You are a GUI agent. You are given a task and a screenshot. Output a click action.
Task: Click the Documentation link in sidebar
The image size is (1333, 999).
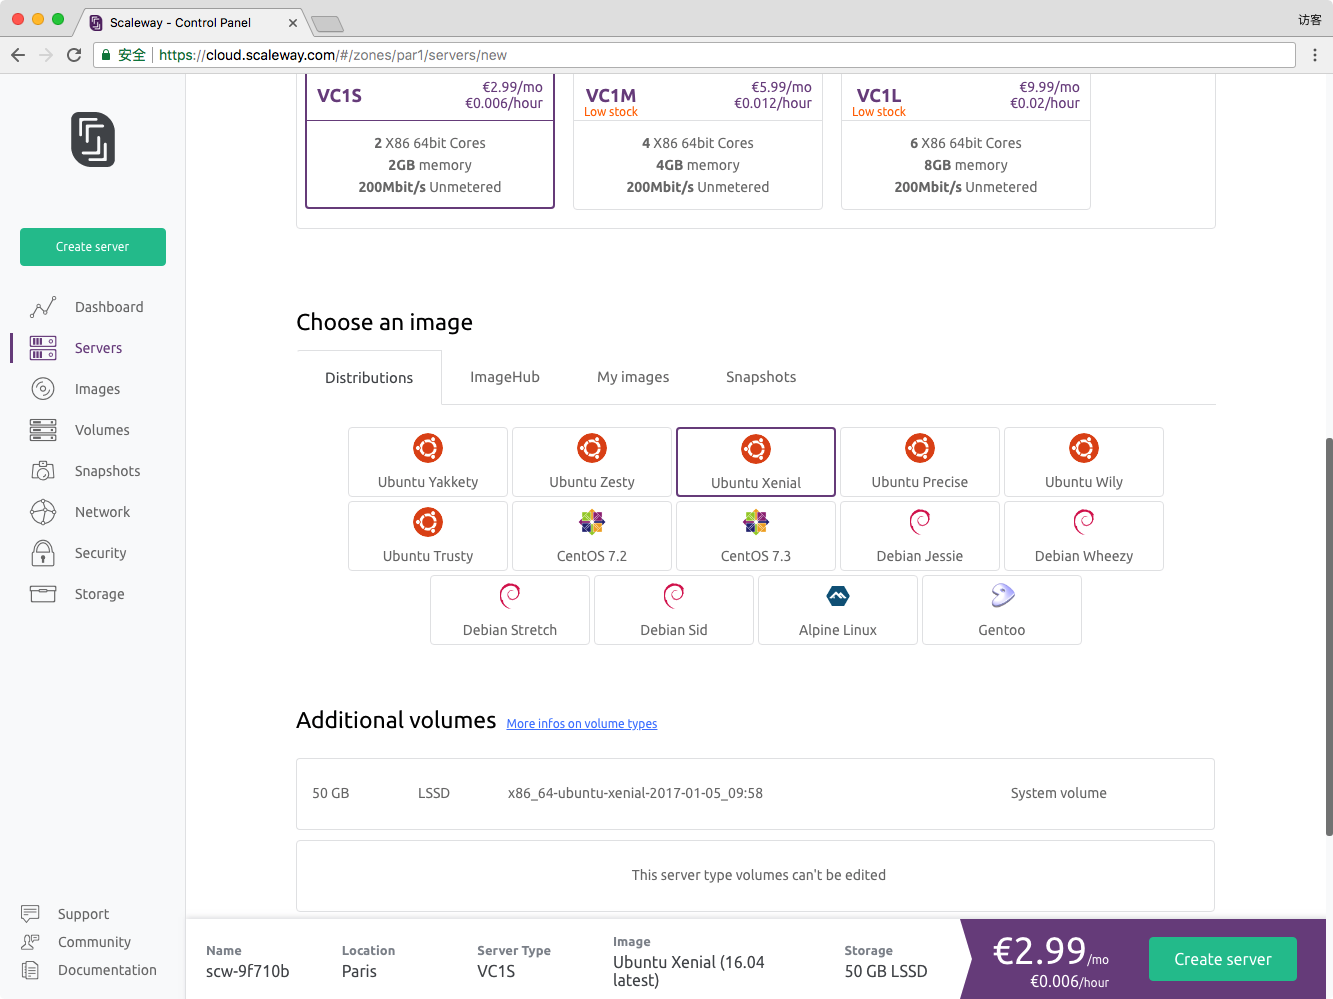coord(107,970)
